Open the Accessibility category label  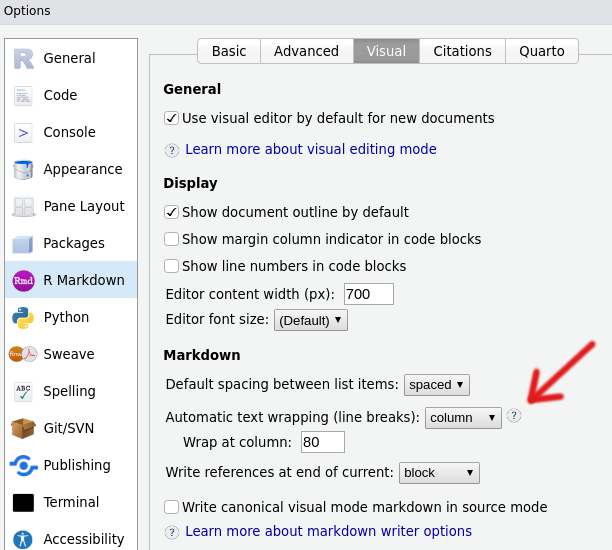(84, 539)
